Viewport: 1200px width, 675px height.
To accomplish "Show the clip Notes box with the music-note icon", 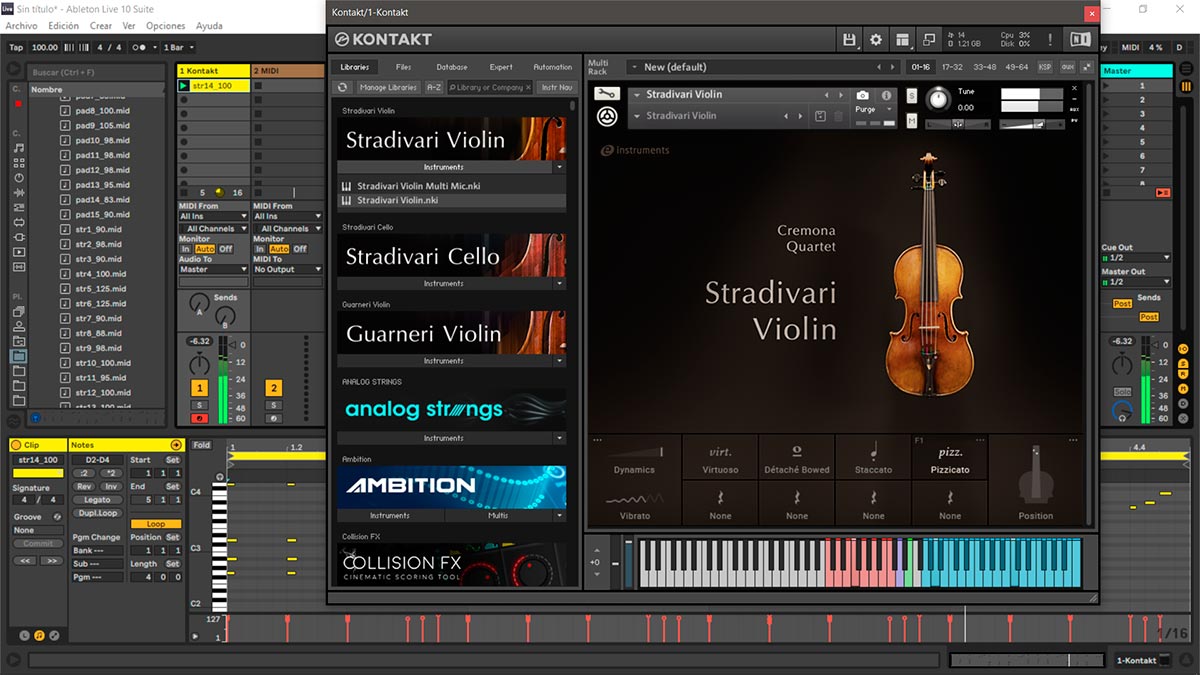I will (x=39, y=635).
